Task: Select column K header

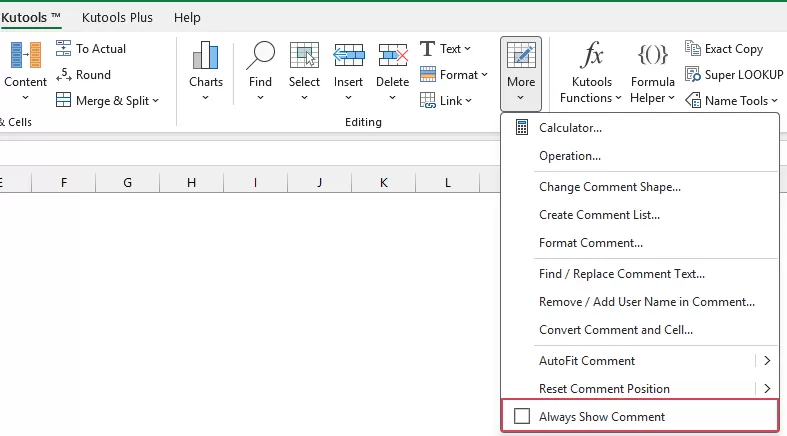Action: pos(383,183)
